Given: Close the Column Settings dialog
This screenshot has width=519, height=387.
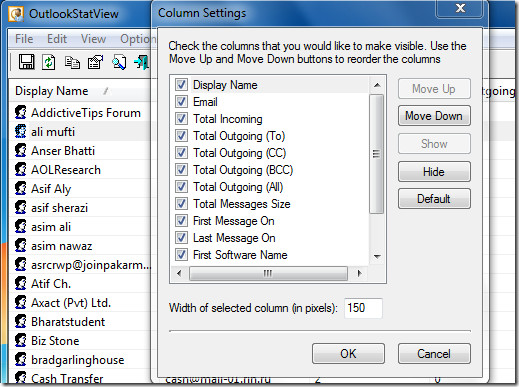Looking at the screenshot, I should [x=460, y=8].
